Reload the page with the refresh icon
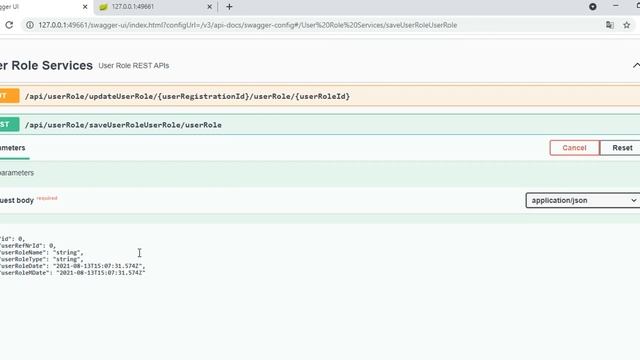 (x=9, y=25)
